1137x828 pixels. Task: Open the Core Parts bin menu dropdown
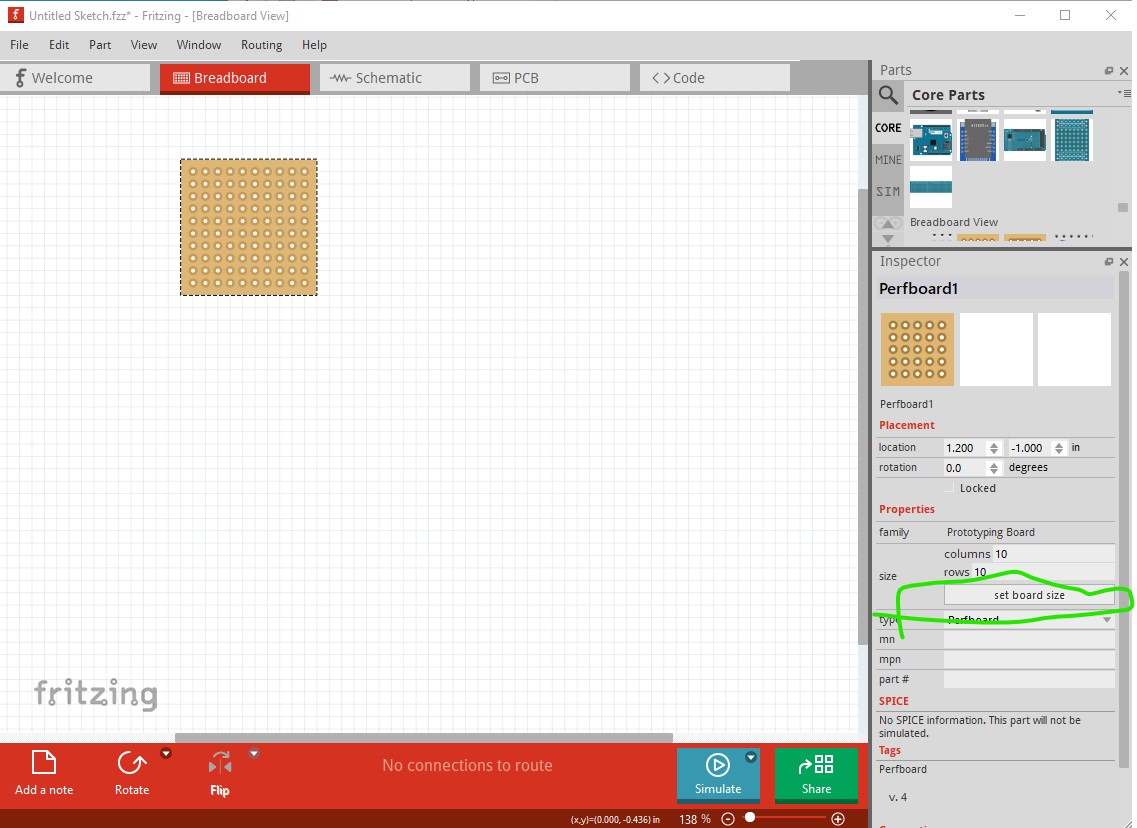pos(1125,93)
